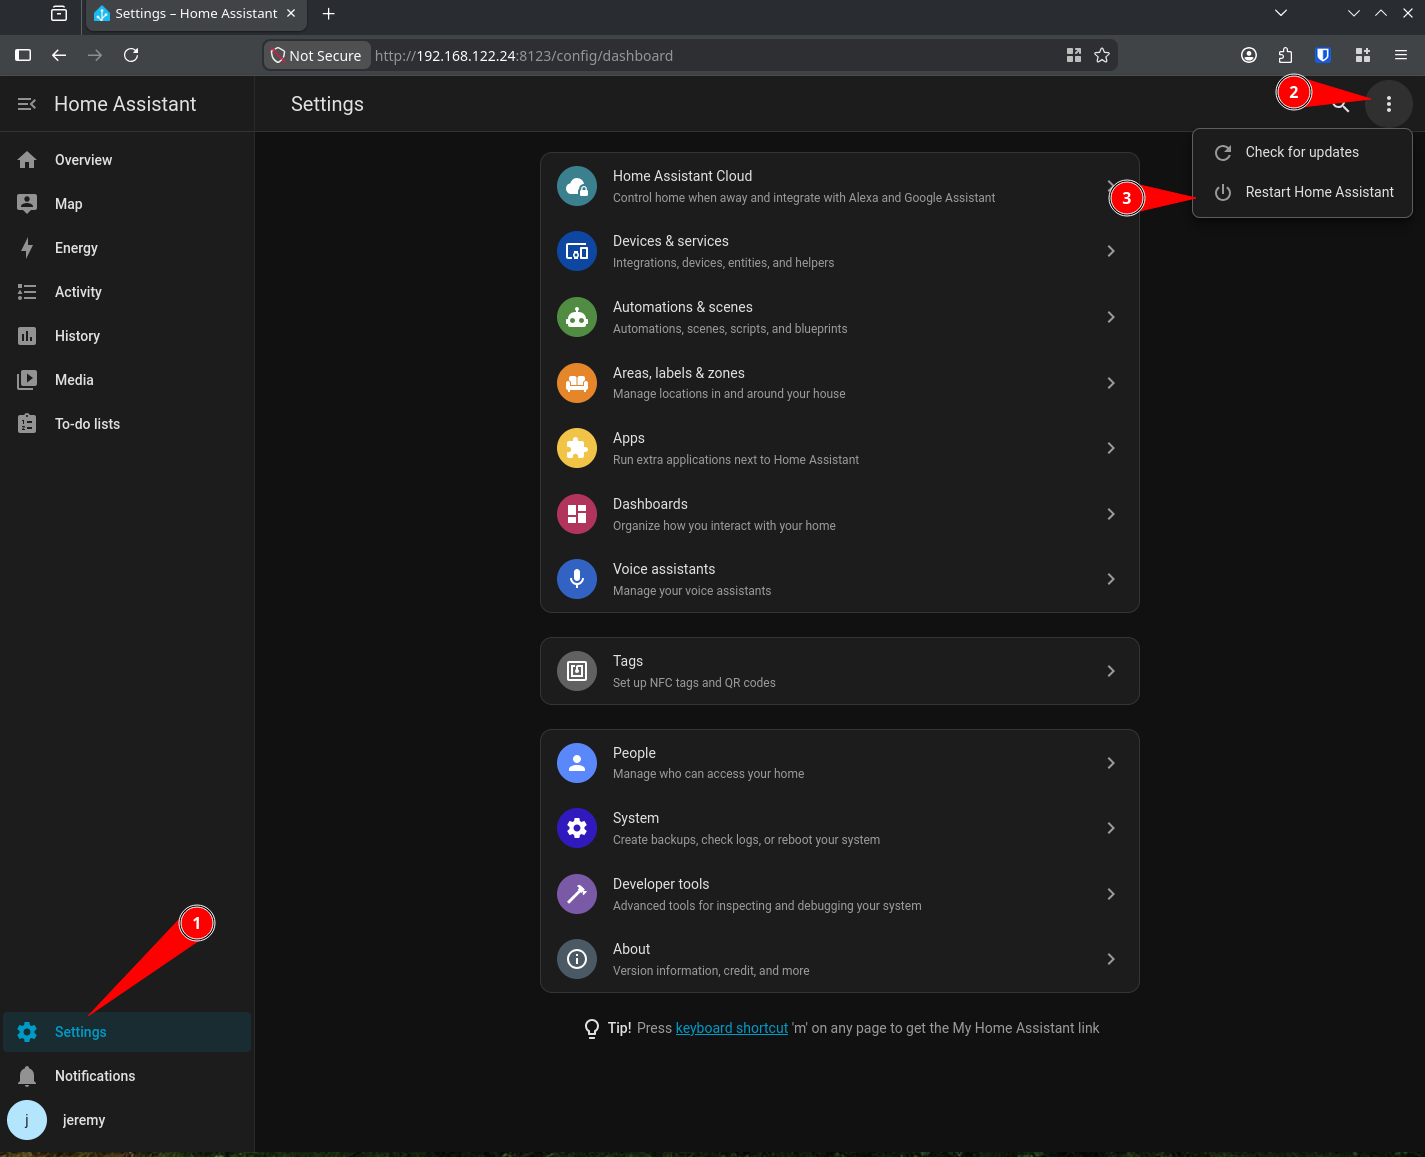Select Restart Home Assistant menu entry
Screen dimensions: 1425x1157
click(x=1302, y=192)
